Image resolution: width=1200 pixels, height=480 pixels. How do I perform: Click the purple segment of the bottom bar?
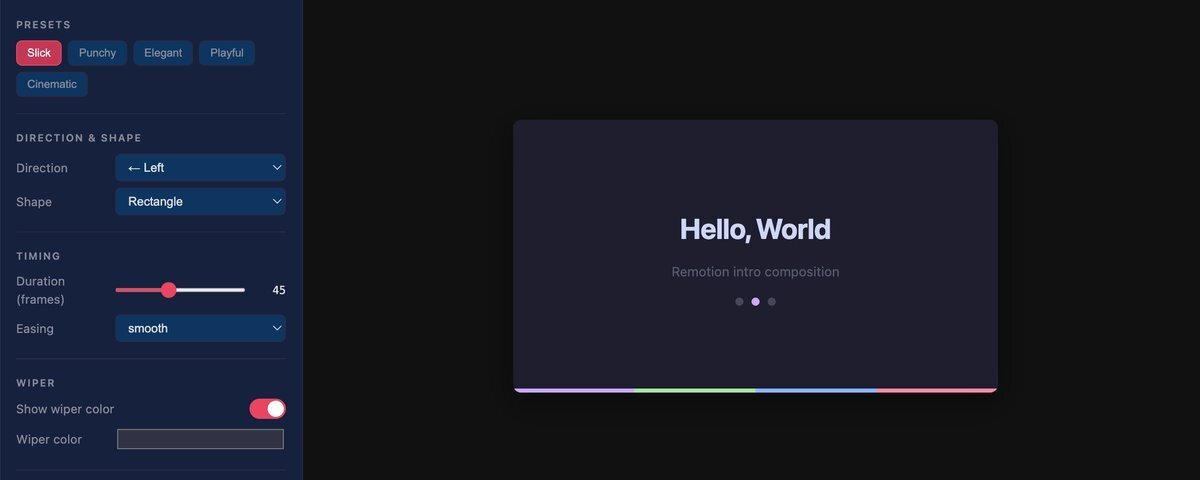[x=574, y=390]
